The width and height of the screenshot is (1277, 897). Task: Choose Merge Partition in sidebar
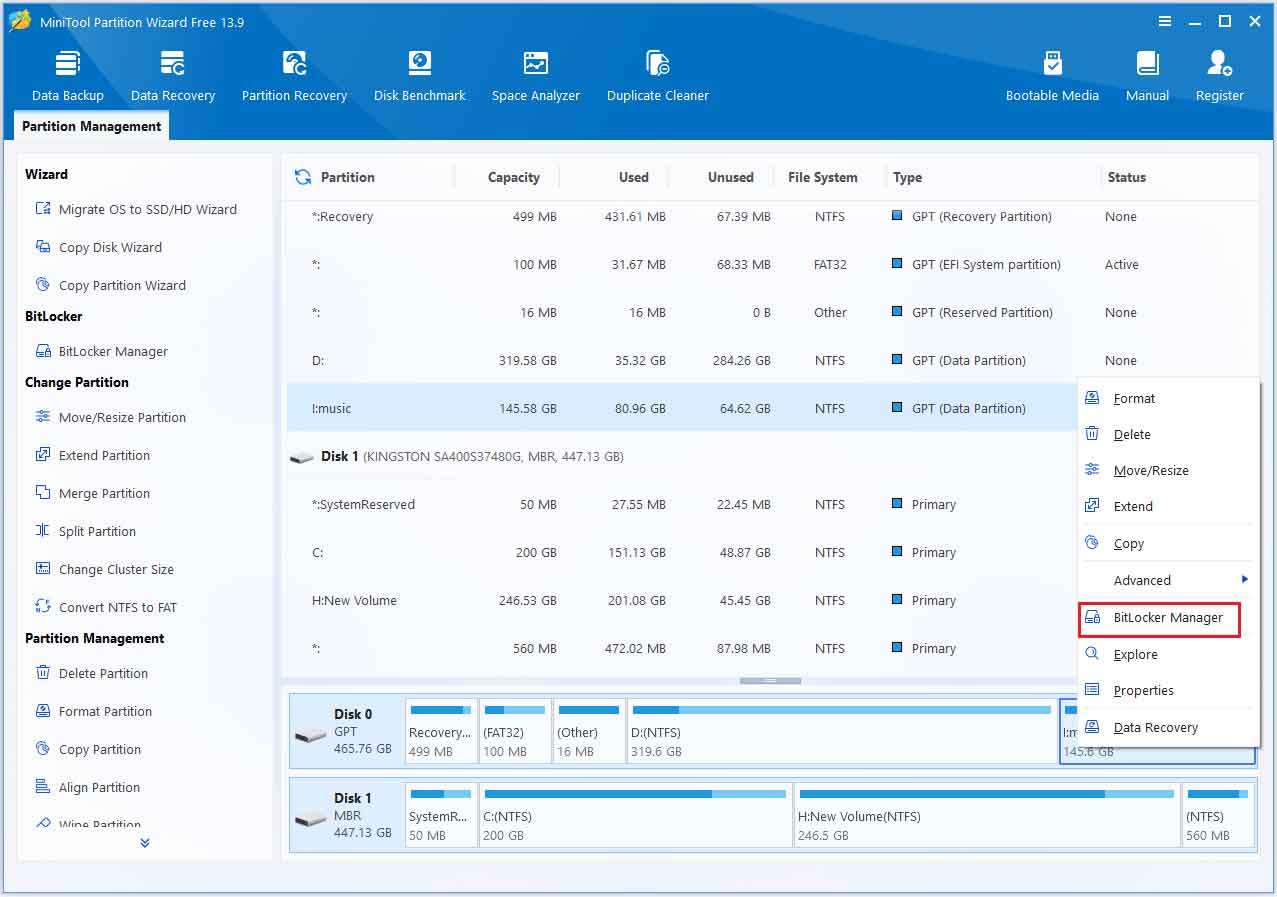(x=93, y=493)
